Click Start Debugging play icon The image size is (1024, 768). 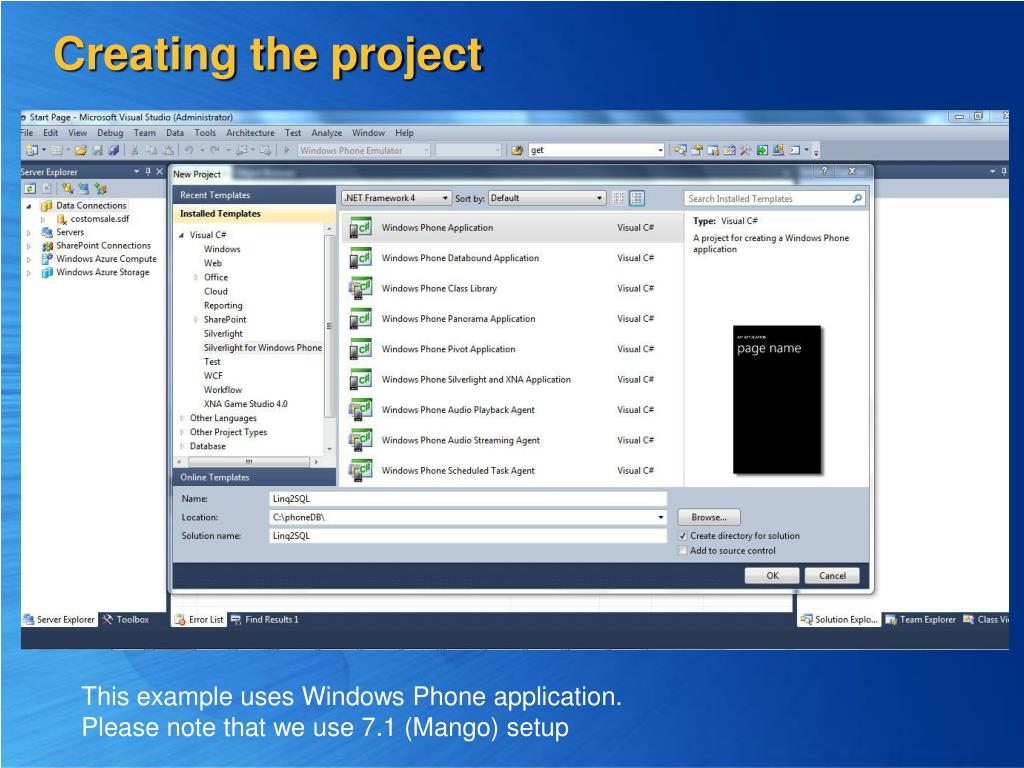(x=286, y=150)
